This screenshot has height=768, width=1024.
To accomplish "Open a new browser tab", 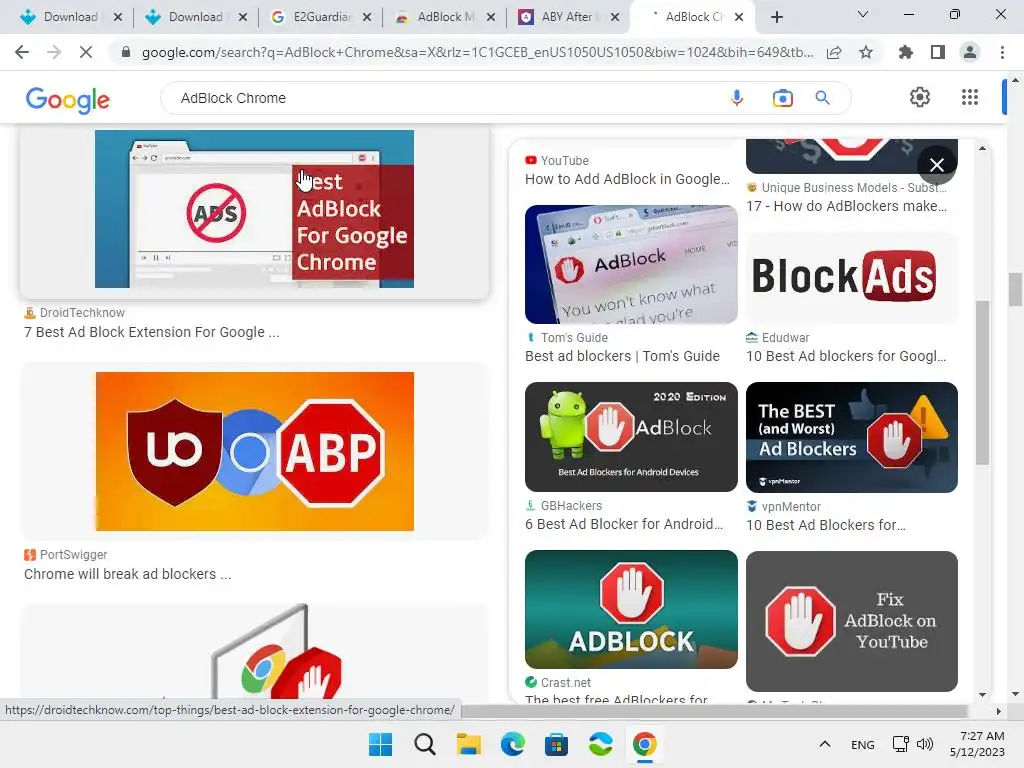I will 776,18.
